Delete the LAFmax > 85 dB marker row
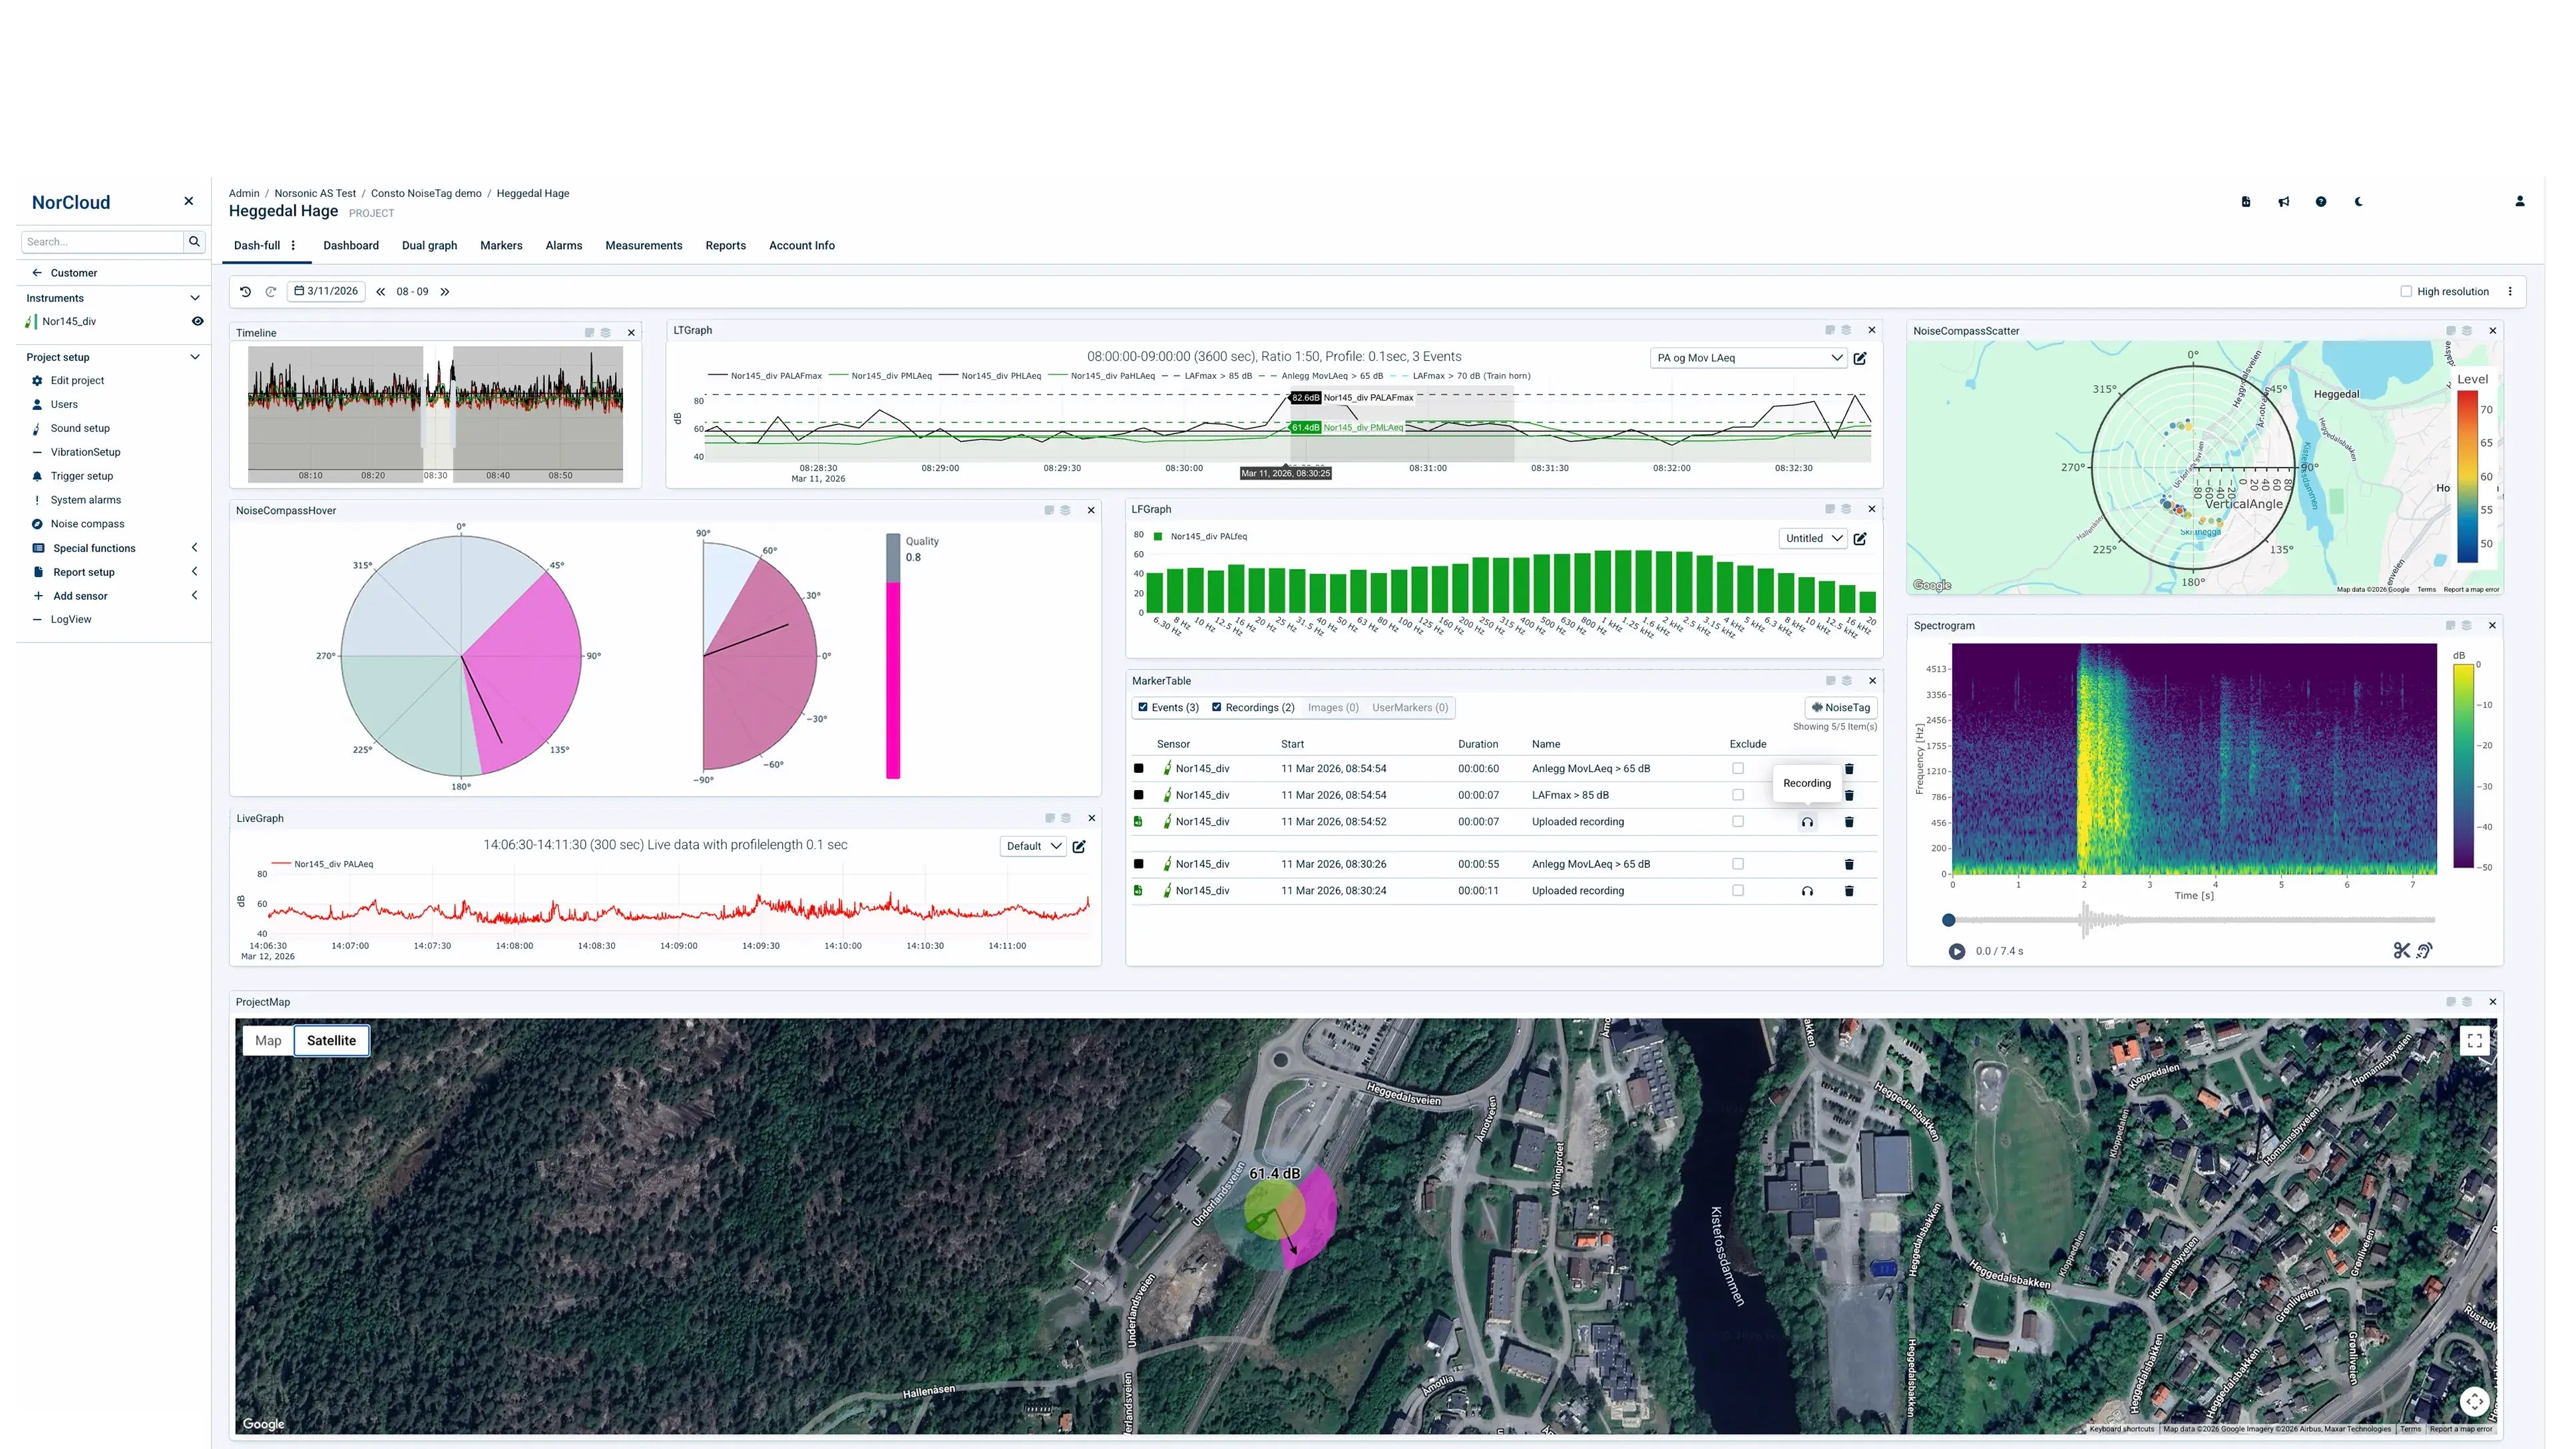The height and width of the screenshot is (1449, 2576). click(x=1849, y=796)
